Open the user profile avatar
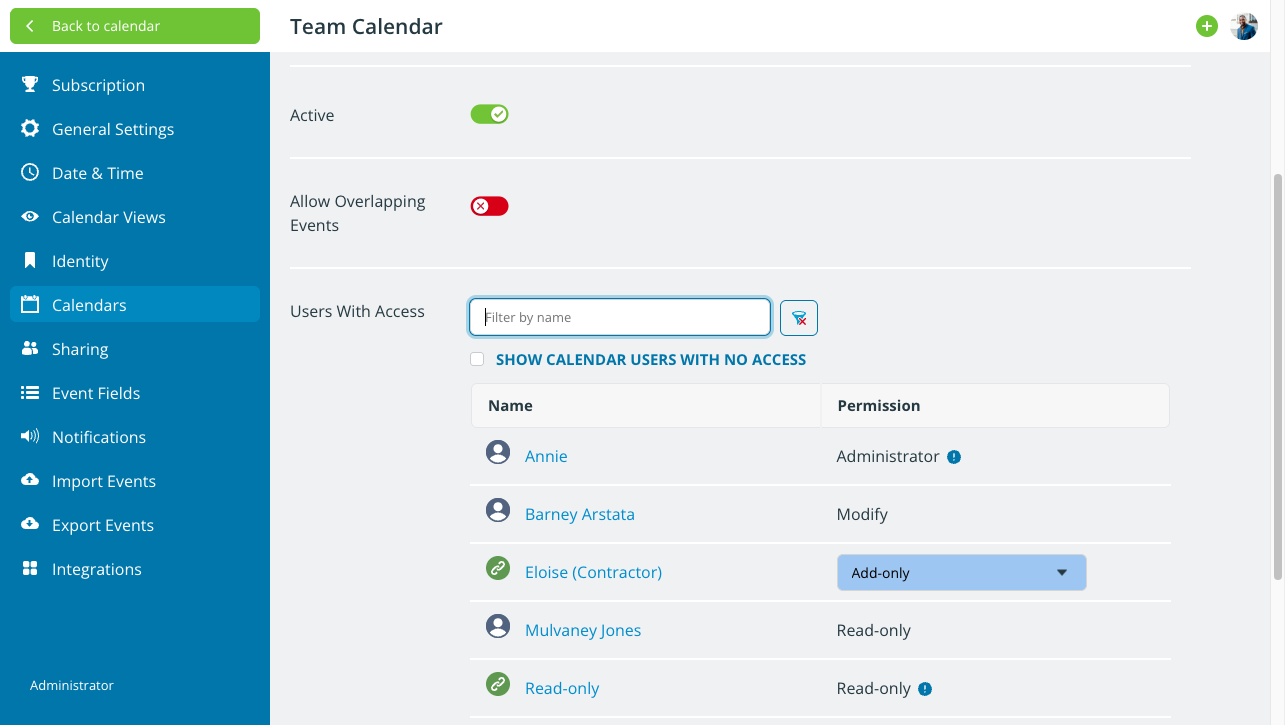Viewport: 1285px width, 725px height. (x=1244, y=27)
